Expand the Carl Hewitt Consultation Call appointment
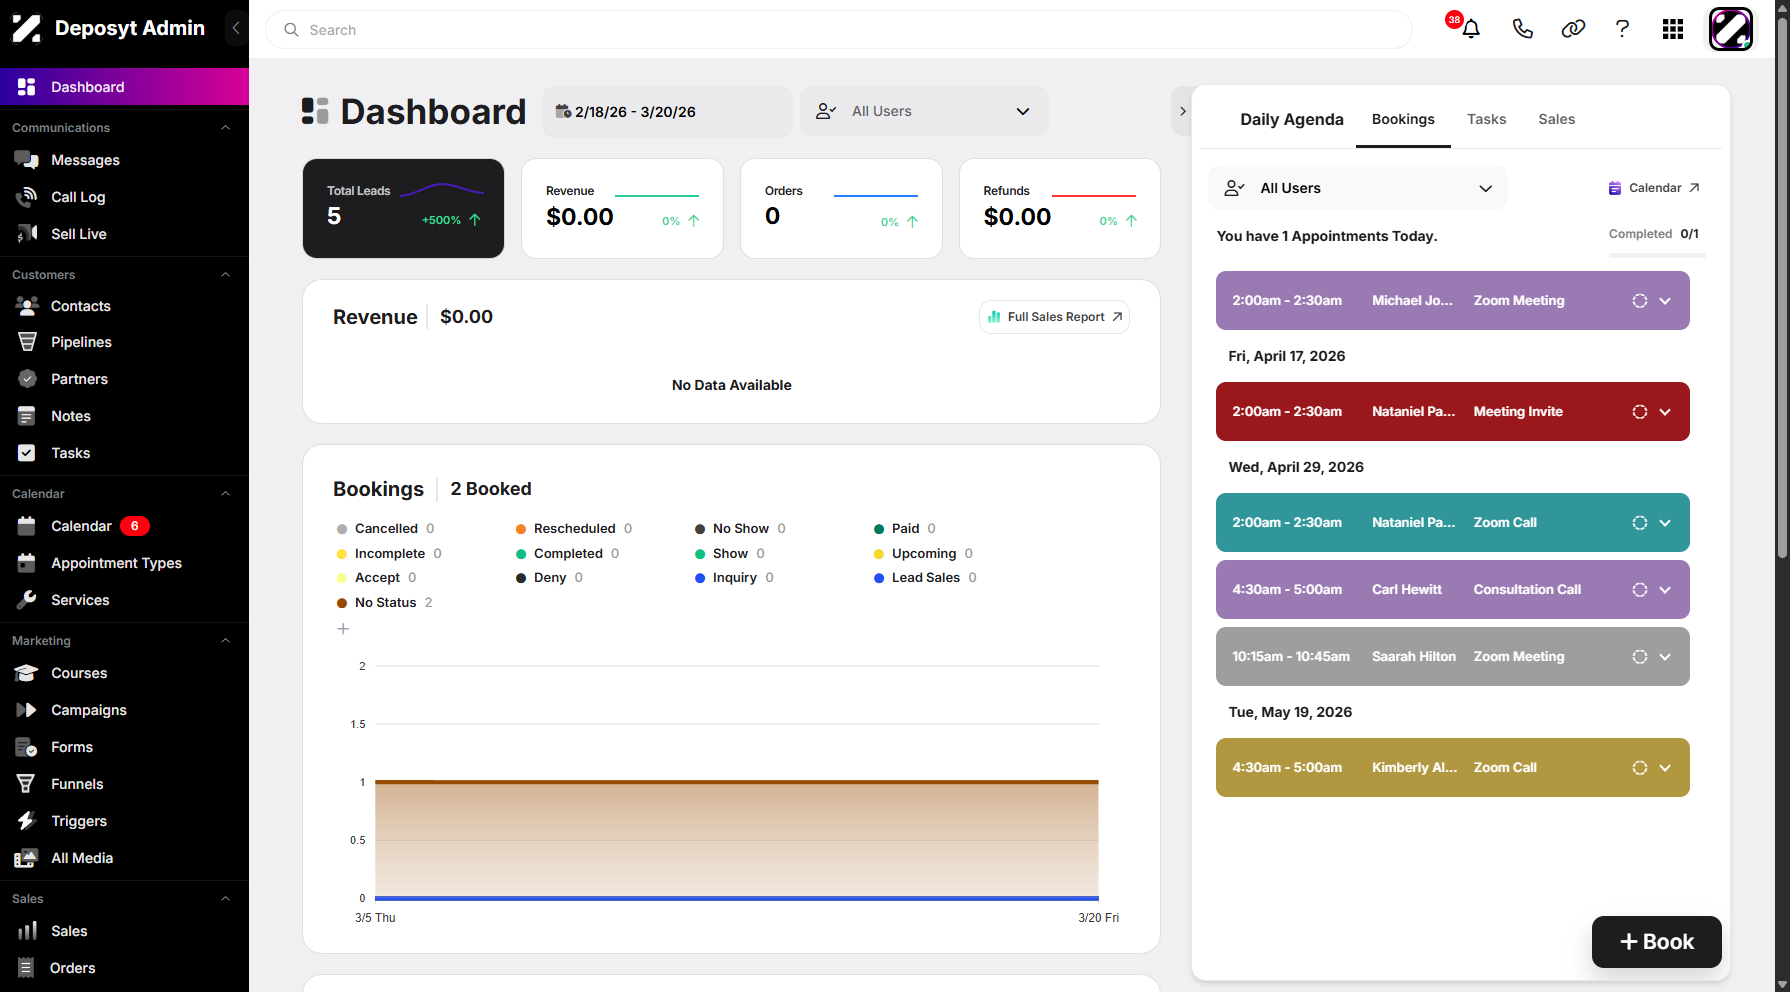This screenshot has height=992, width=1790. (1665, 590)
